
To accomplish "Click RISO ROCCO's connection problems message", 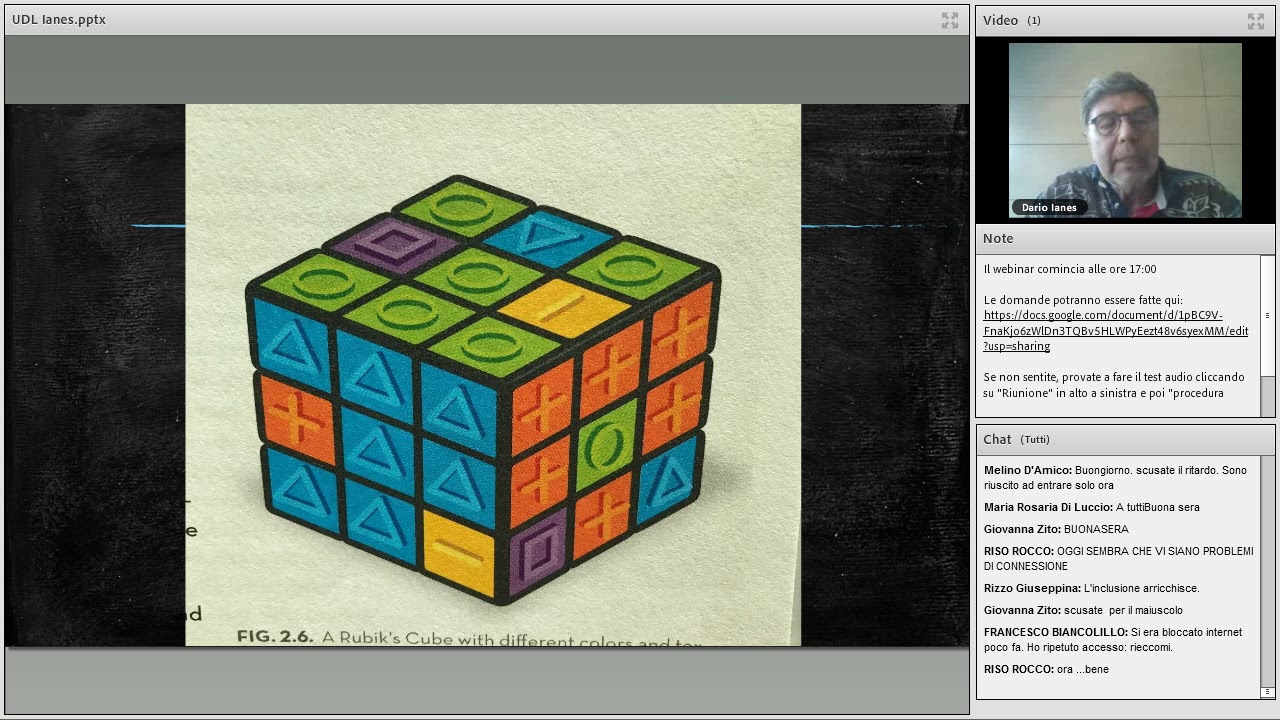I will 1118,559.
